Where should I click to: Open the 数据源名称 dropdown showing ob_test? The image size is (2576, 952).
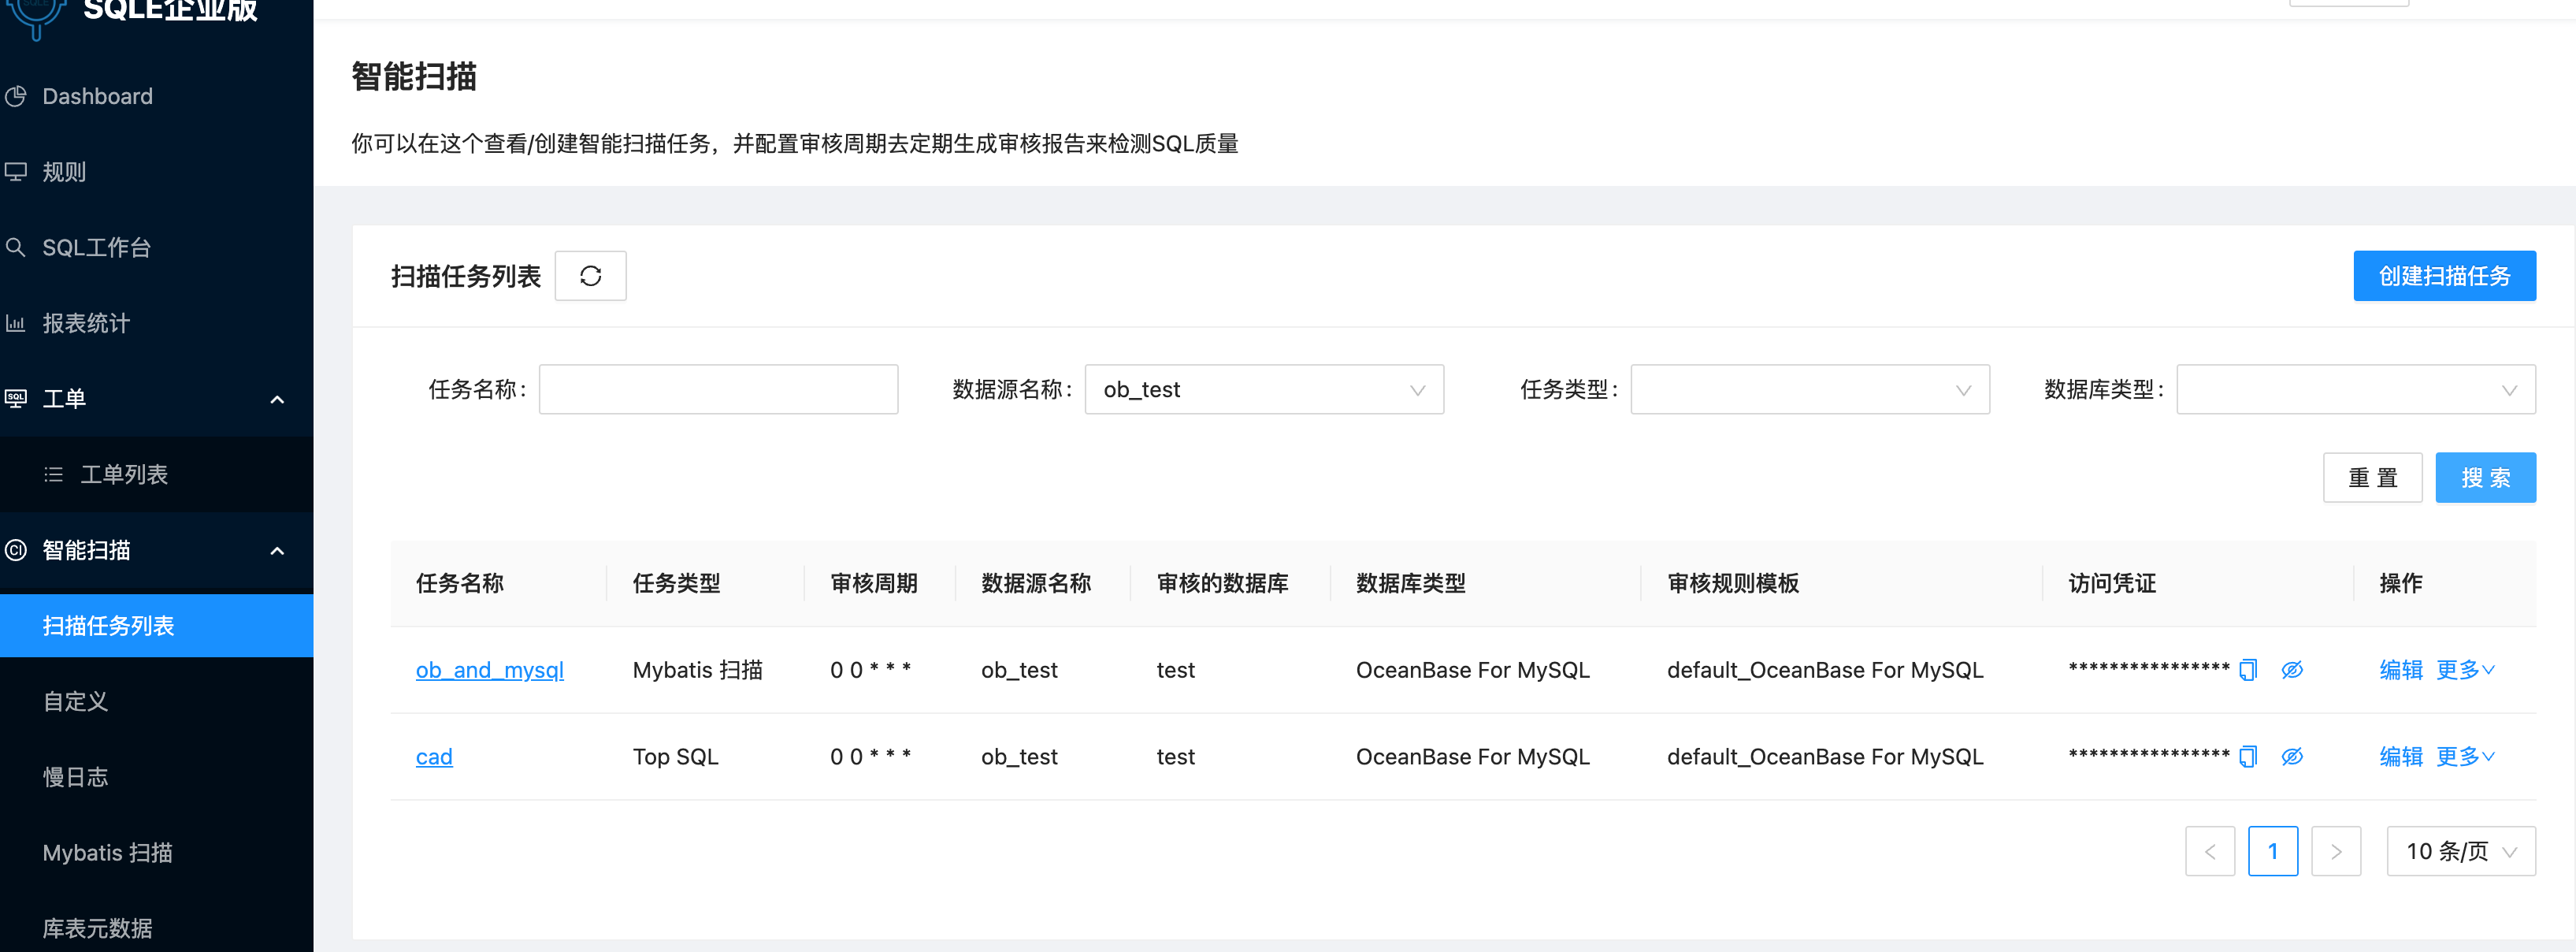(x=1264, y=389)
